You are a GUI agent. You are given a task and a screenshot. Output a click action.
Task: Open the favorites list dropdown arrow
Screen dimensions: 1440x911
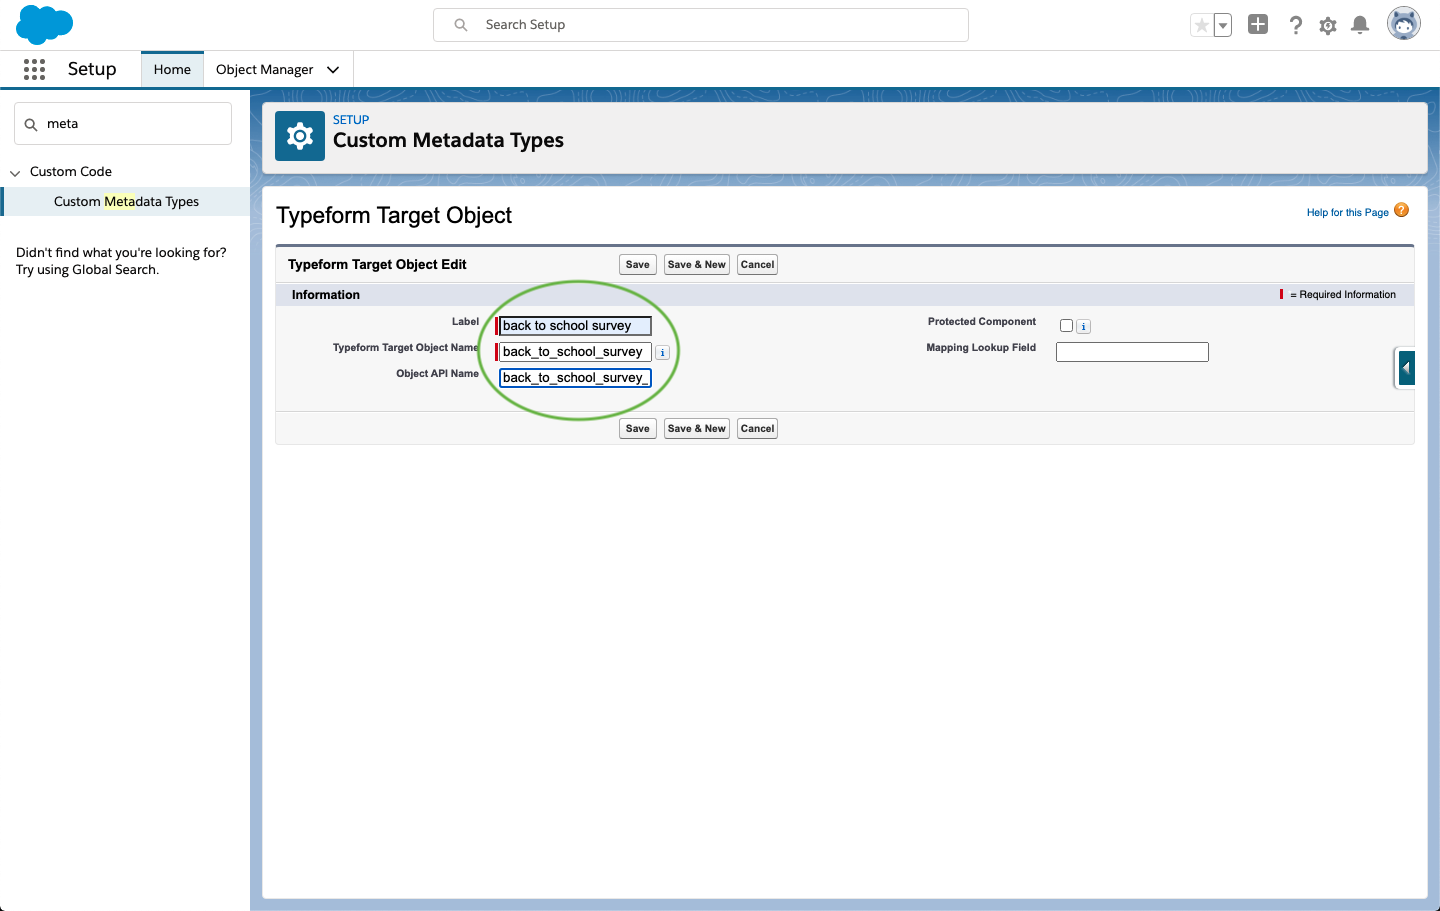point(1222,25)
